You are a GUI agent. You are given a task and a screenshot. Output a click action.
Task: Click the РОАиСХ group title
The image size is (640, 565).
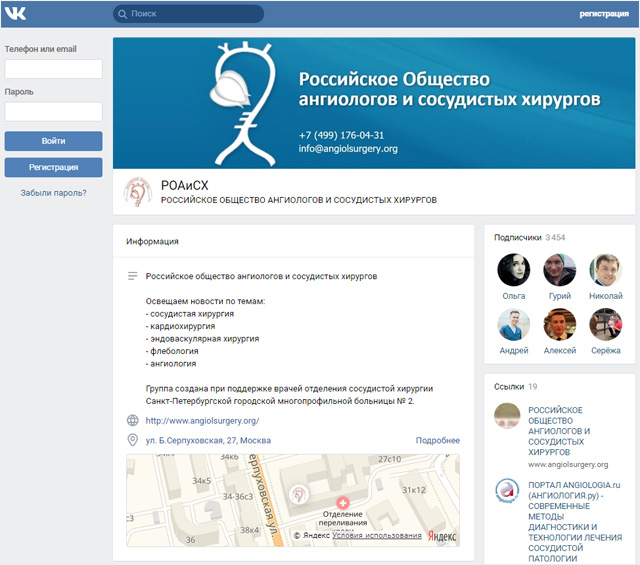[x=184, y=185]
